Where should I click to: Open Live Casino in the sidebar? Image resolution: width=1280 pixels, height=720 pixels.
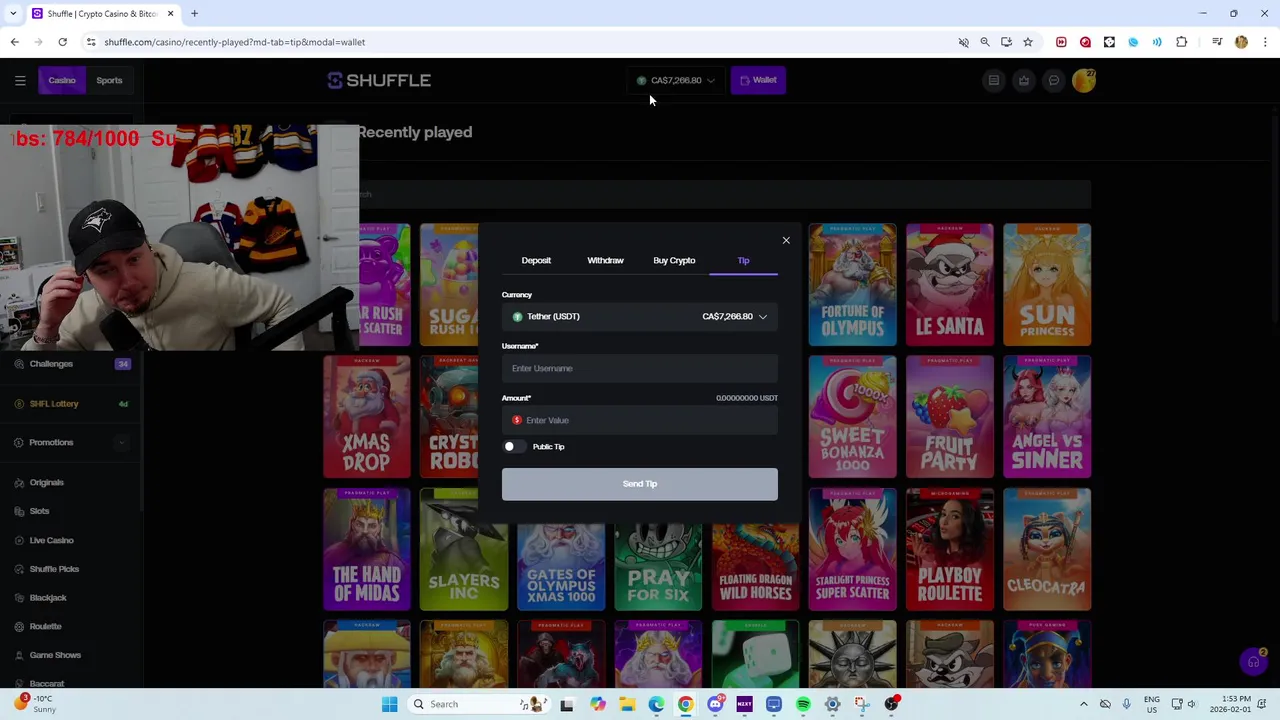pos(51,540)
